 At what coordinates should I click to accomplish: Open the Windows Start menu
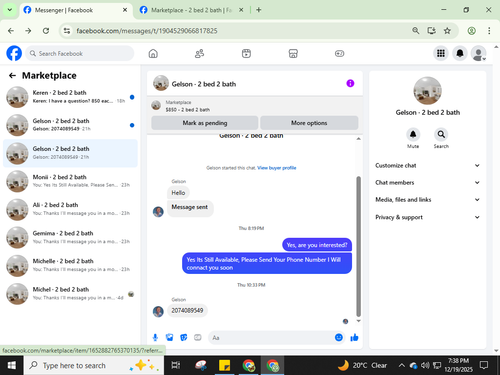(x=12, y=365)
